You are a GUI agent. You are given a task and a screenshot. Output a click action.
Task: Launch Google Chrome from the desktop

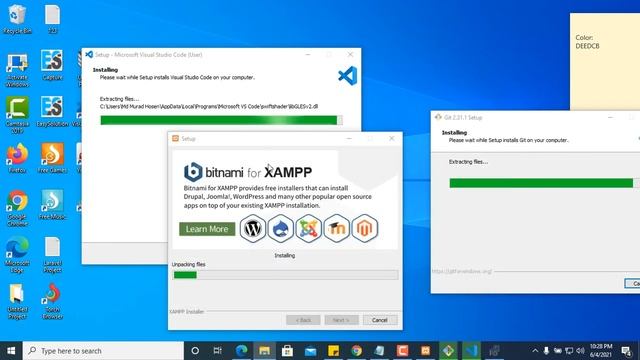click(x=17, y=208)
